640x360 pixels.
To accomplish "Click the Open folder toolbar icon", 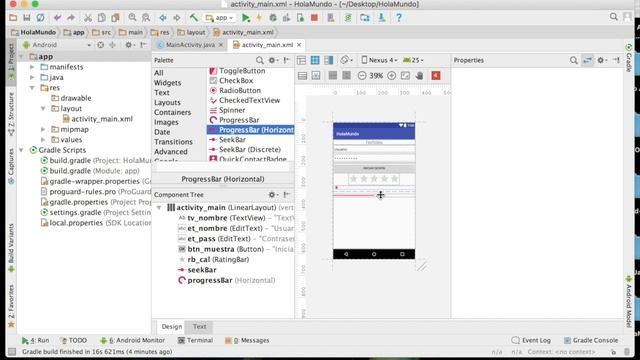I will point(13,18).
